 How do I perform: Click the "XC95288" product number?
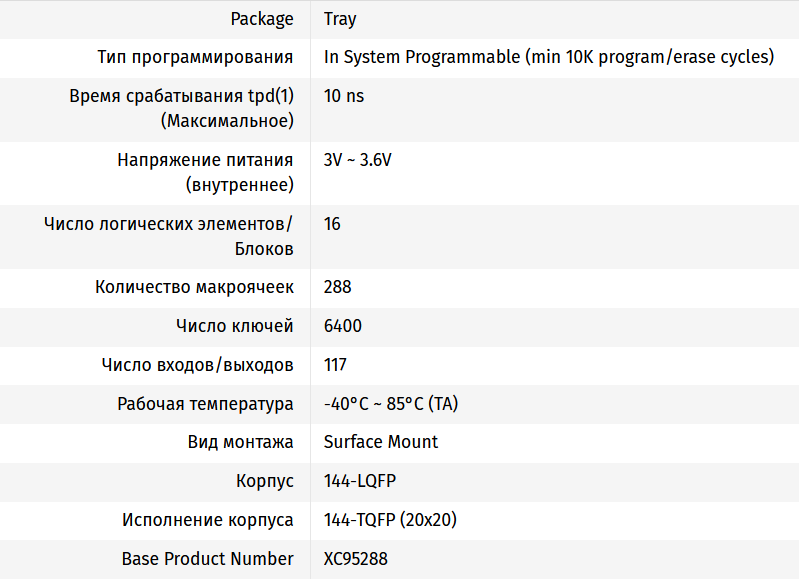point(355,559)
